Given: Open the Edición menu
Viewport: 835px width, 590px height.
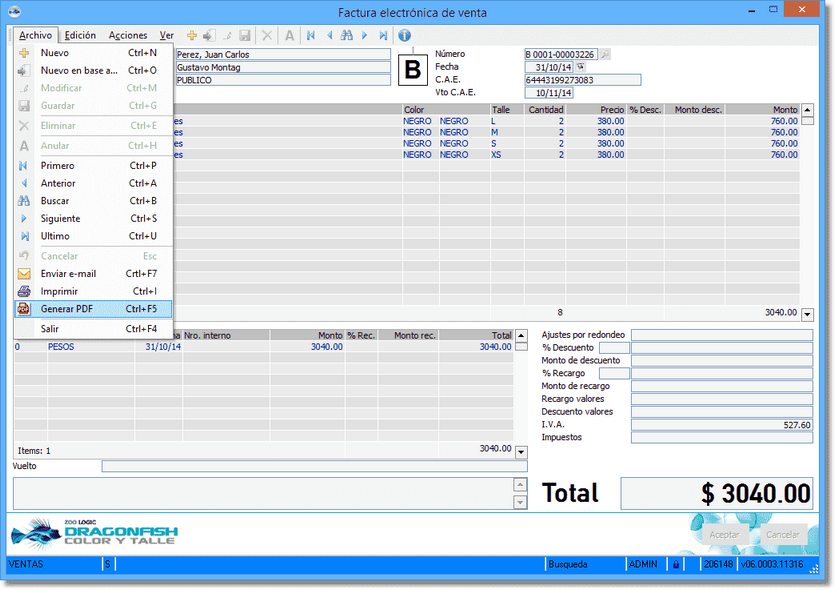Looking at the screenshot, I should [x=80, y=35].
